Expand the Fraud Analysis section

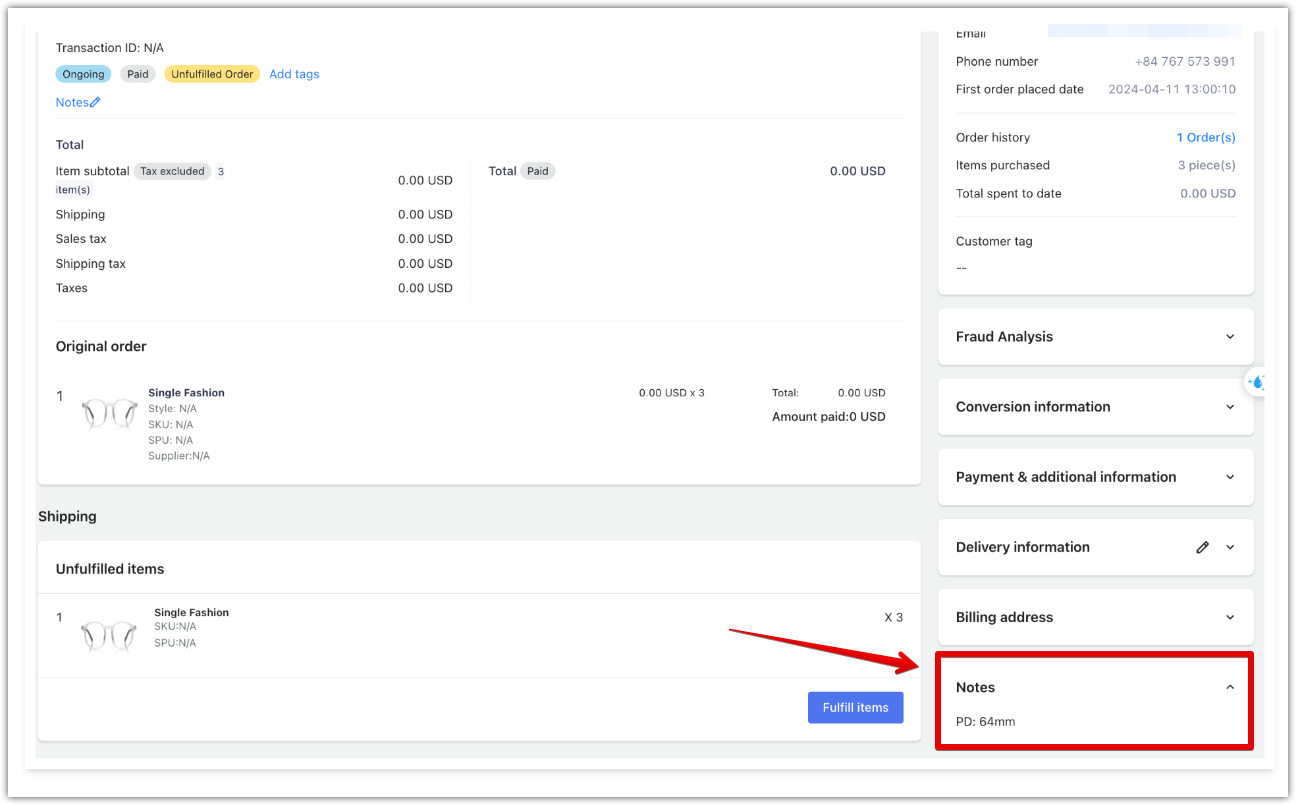(x=1230, y=337)
